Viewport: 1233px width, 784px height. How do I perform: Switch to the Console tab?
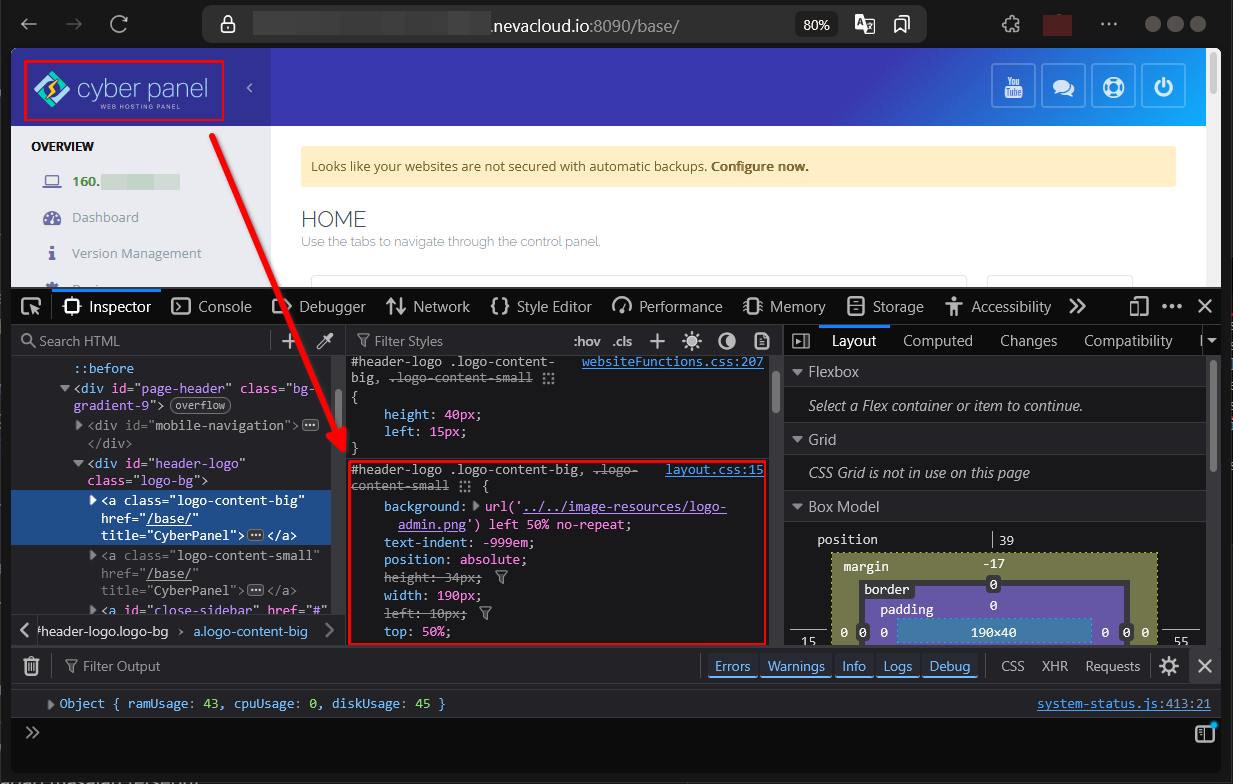pyautogui.click(x=211, y=306)
